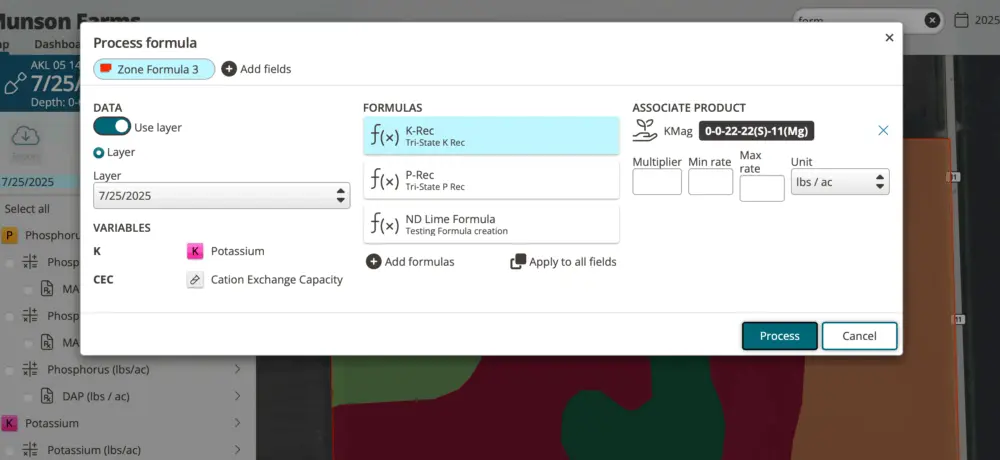Click the plus icon beside Add fields
Viewport: 1000px width, 460px height.
coord(229,69)
